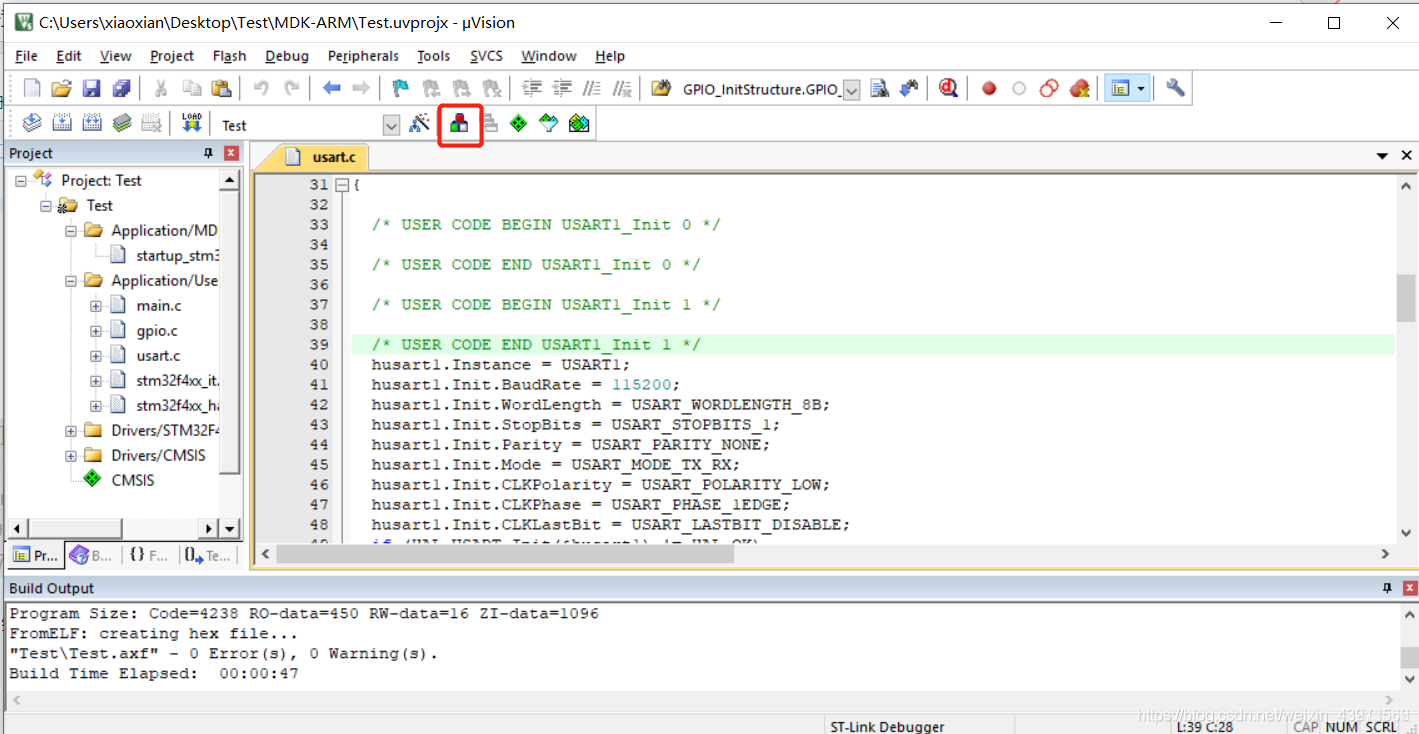The image size is (1419, 734).
Task: Expand the Drivers/CMSIS folder
Action: point(71,455)
